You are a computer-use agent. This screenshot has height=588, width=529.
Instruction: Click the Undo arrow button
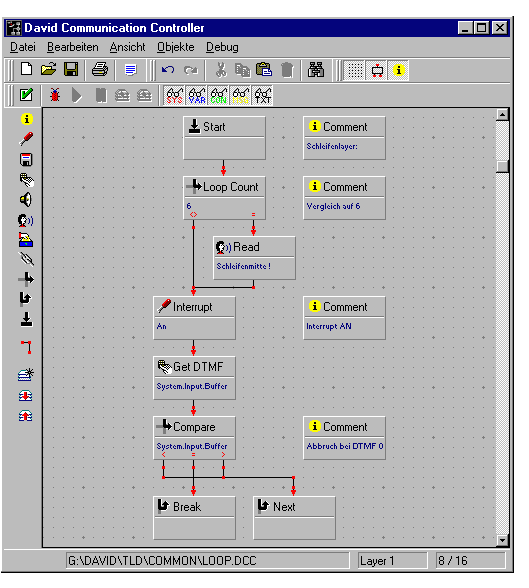[168, 70]
